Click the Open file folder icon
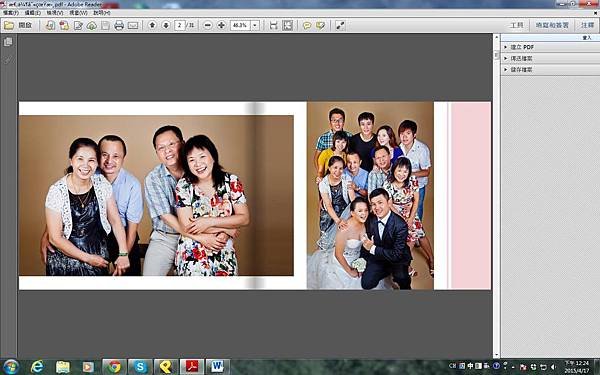This screenshot has width=600, height=375. (x=9, y=26)
